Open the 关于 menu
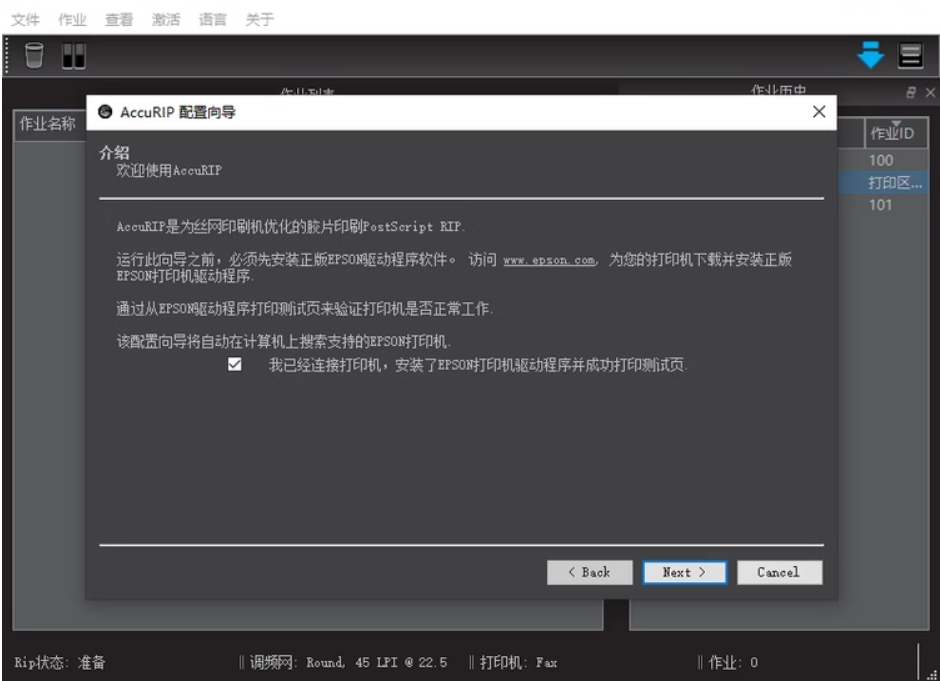This screenshot has width=940, height=681. [x=260, y=19]
